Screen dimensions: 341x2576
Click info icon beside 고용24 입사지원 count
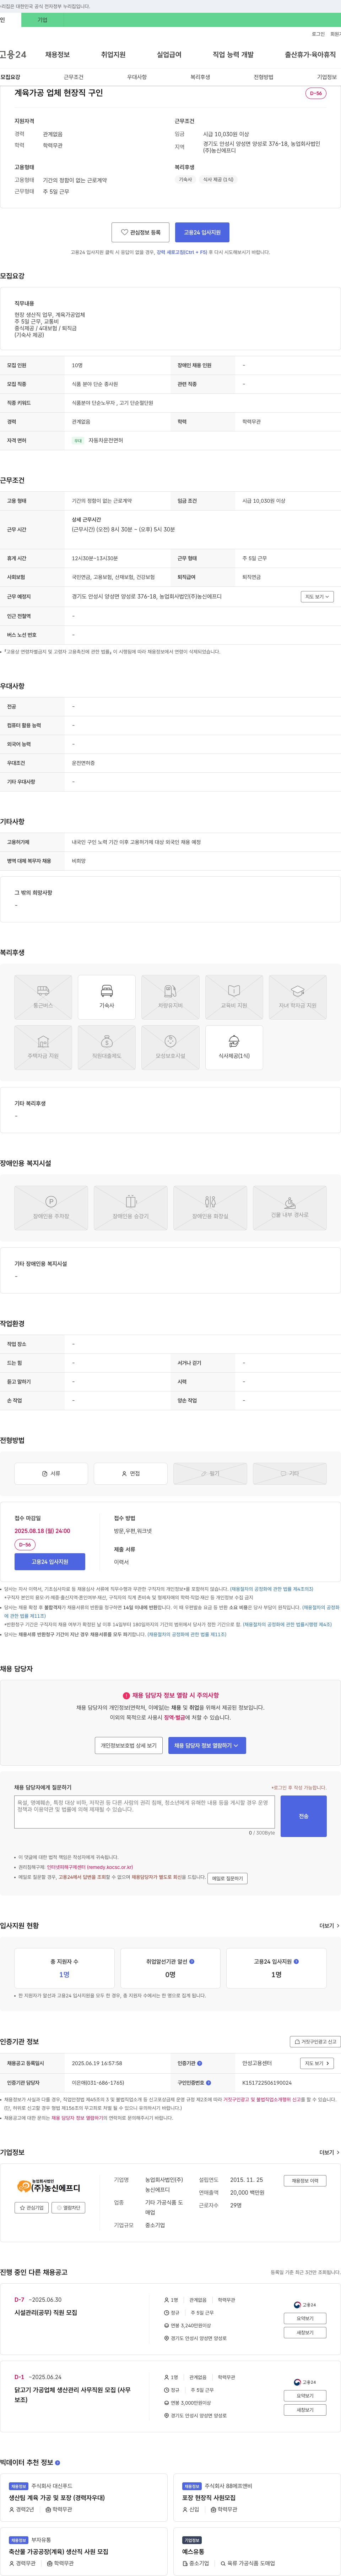296,1962
